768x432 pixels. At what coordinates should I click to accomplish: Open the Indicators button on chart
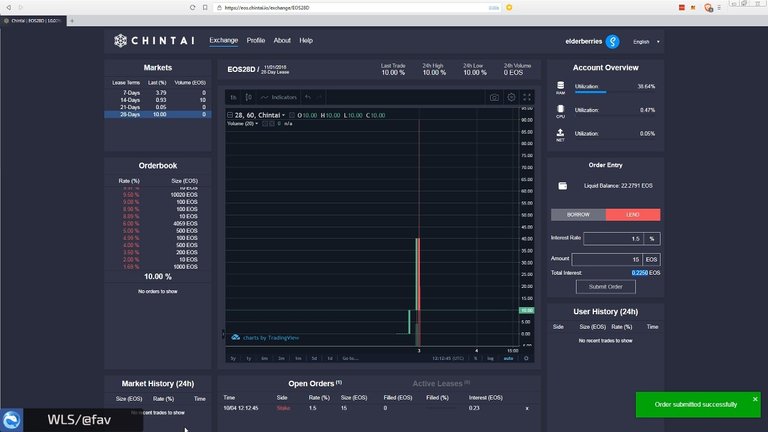pos(279,97)
